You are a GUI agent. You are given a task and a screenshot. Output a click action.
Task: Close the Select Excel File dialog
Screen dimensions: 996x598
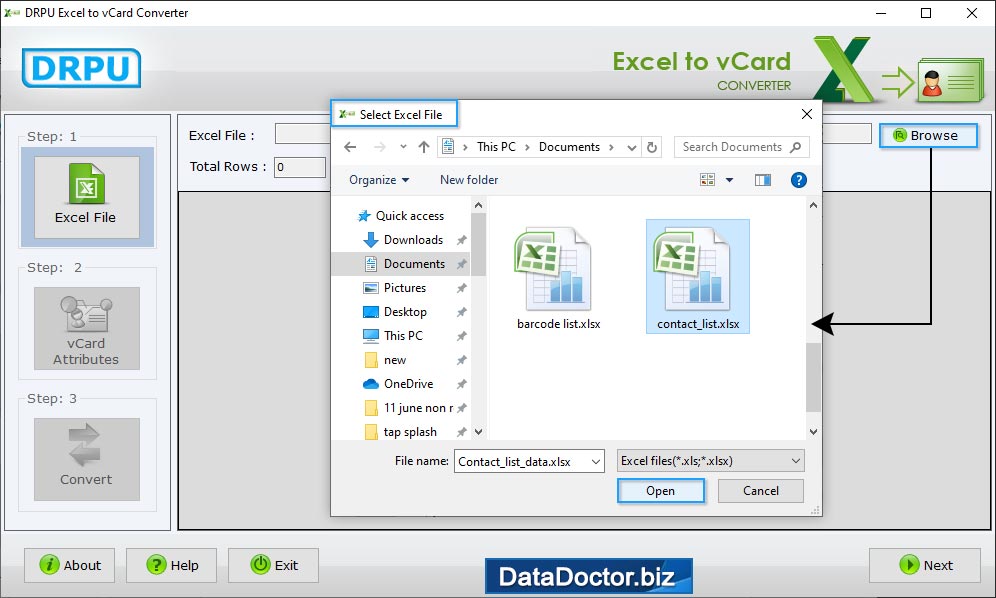[807, 114]
